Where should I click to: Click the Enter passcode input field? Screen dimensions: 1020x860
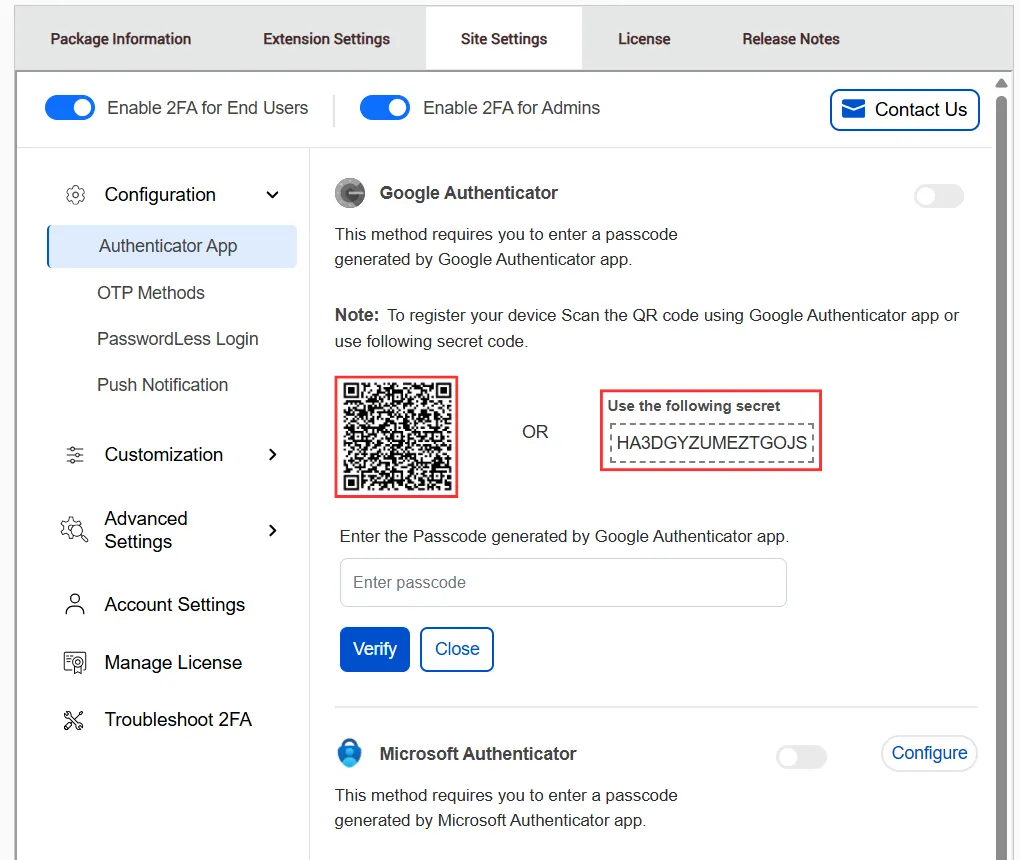point(562,582)
